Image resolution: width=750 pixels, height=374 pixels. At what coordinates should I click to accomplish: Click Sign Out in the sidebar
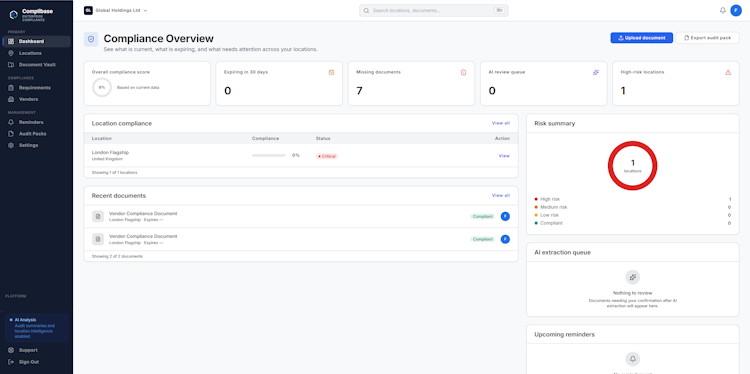tap(36, 362)
